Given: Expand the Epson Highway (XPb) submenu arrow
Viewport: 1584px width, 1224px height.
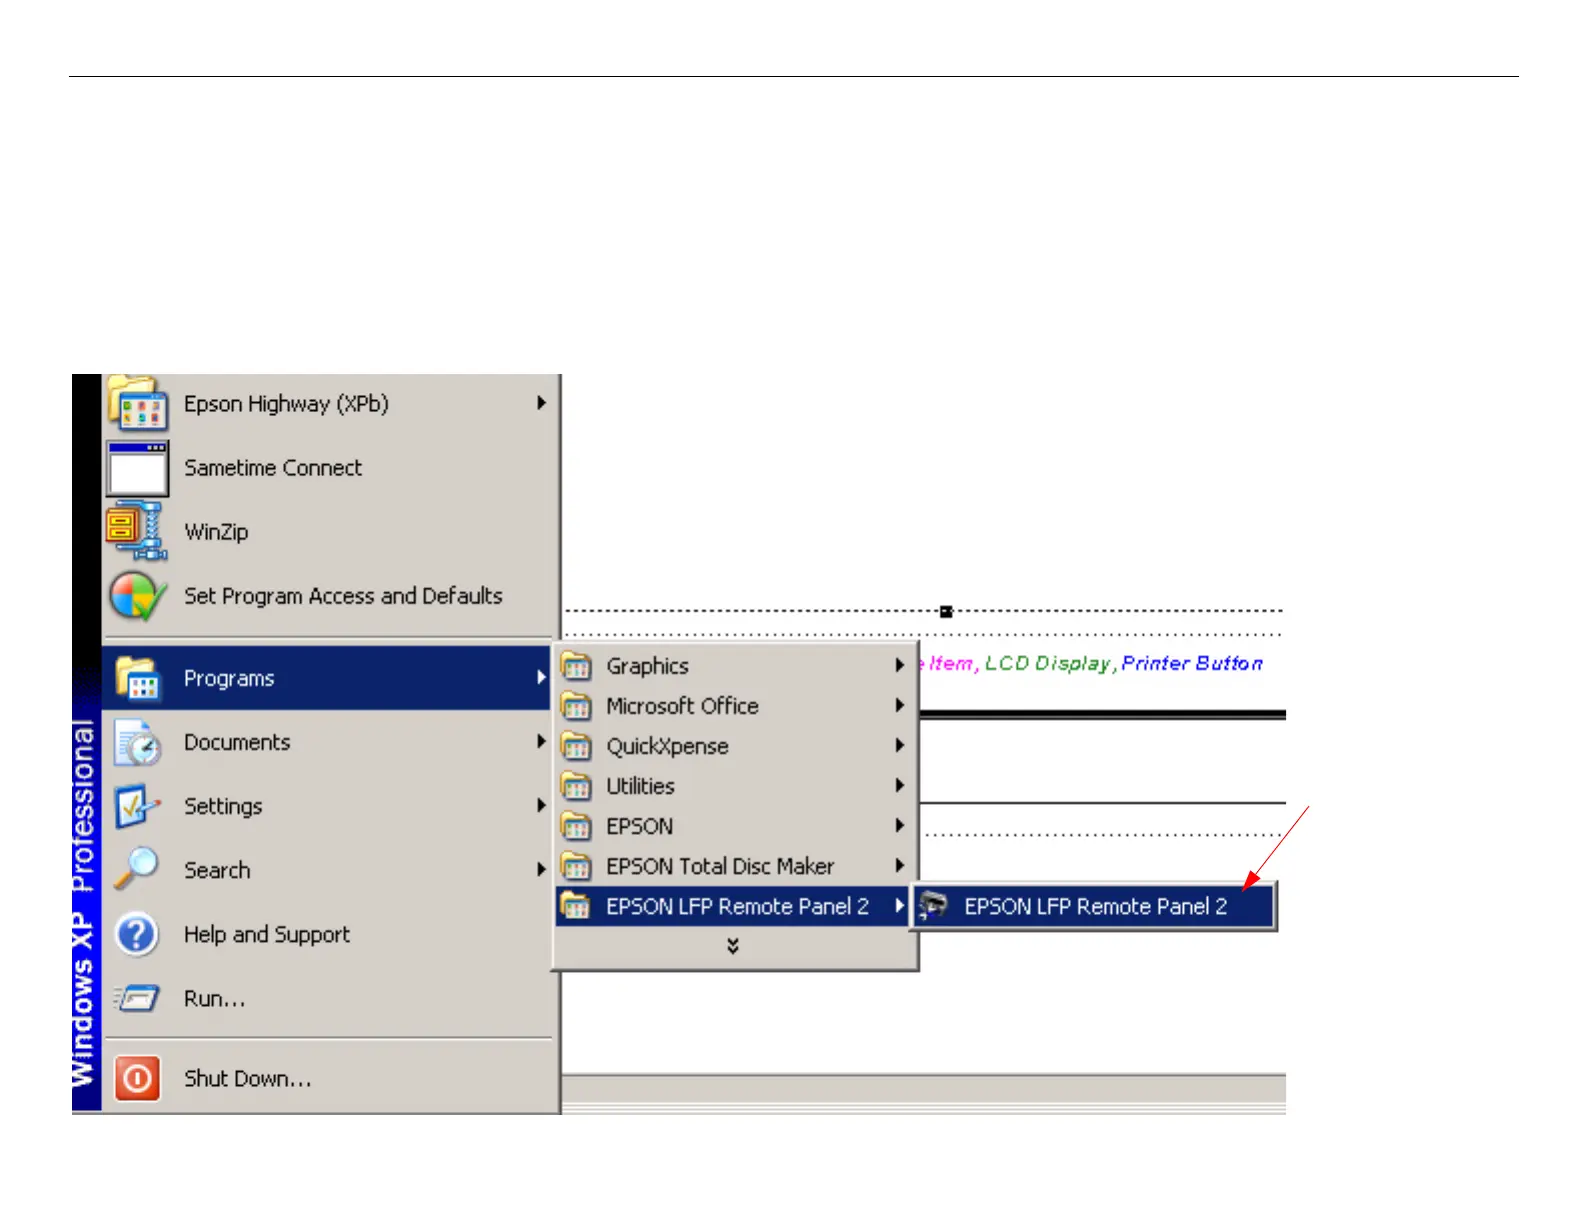Looking at the screenshot, I should click(541, 403).
